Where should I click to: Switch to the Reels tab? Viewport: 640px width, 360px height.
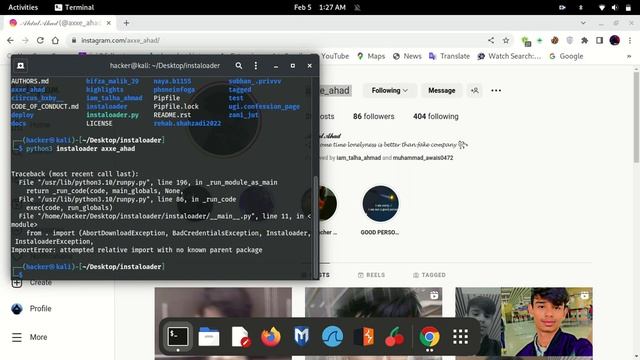[371, 275]
